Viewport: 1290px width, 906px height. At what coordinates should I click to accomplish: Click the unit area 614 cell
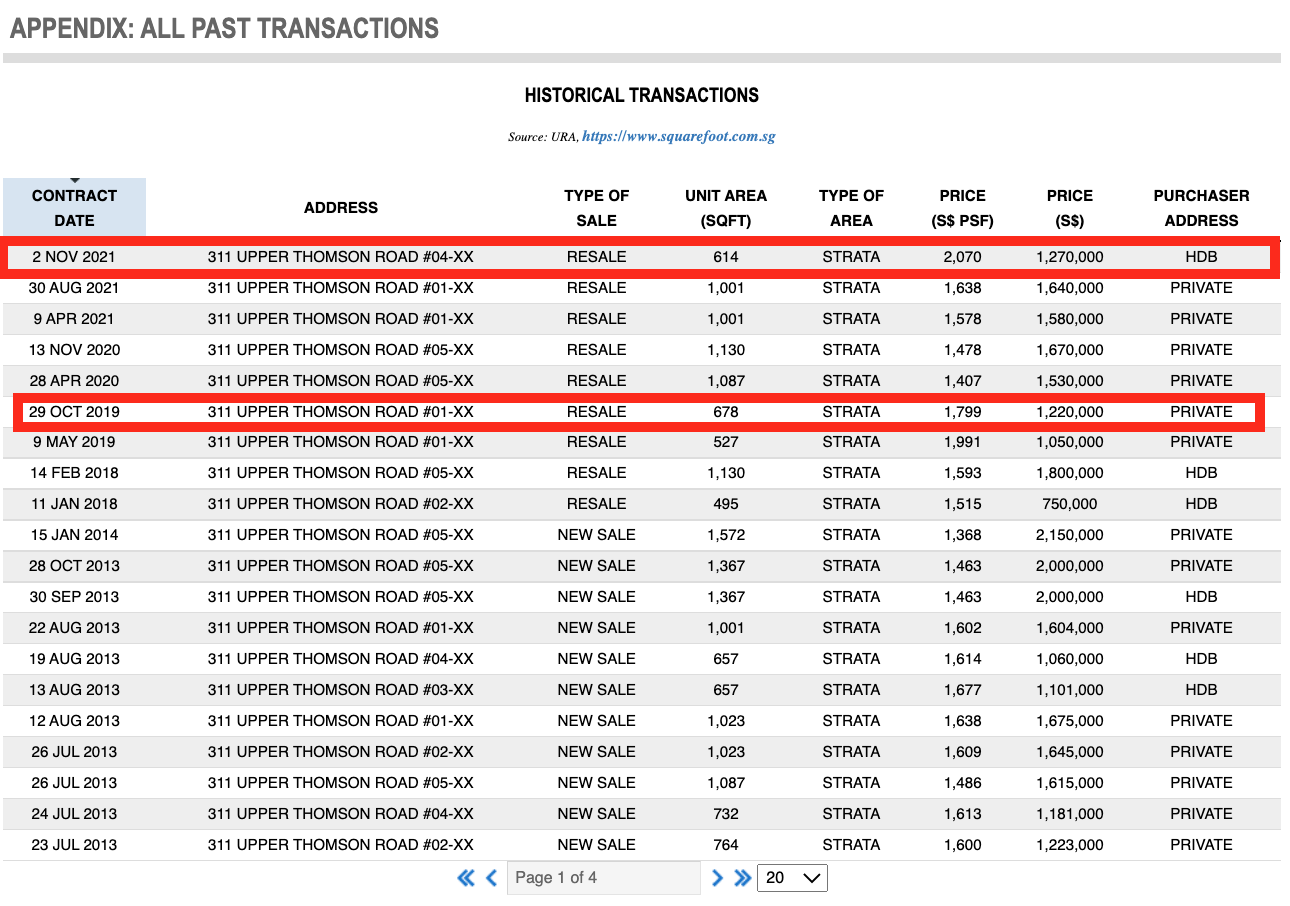726,257
